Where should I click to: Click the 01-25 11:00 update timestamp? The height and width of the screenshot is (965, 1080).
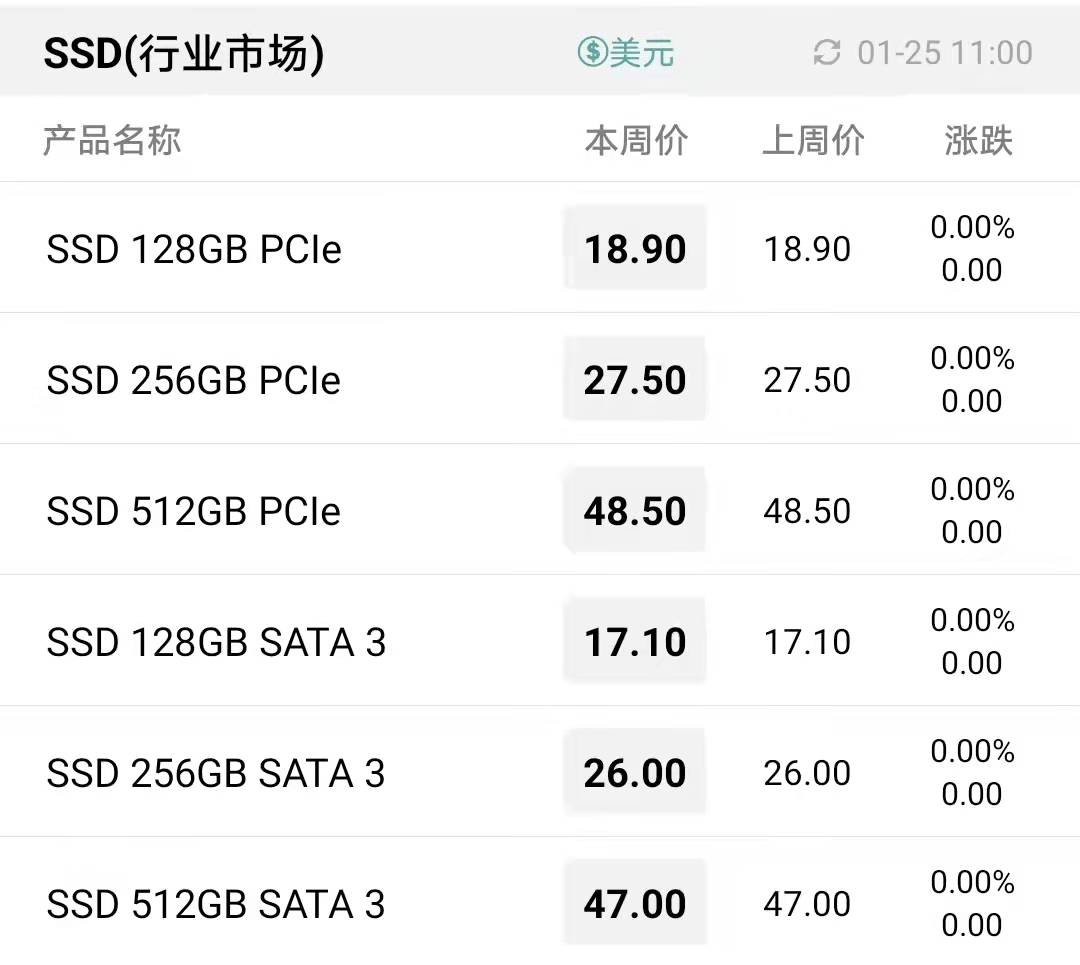(945, 53)
